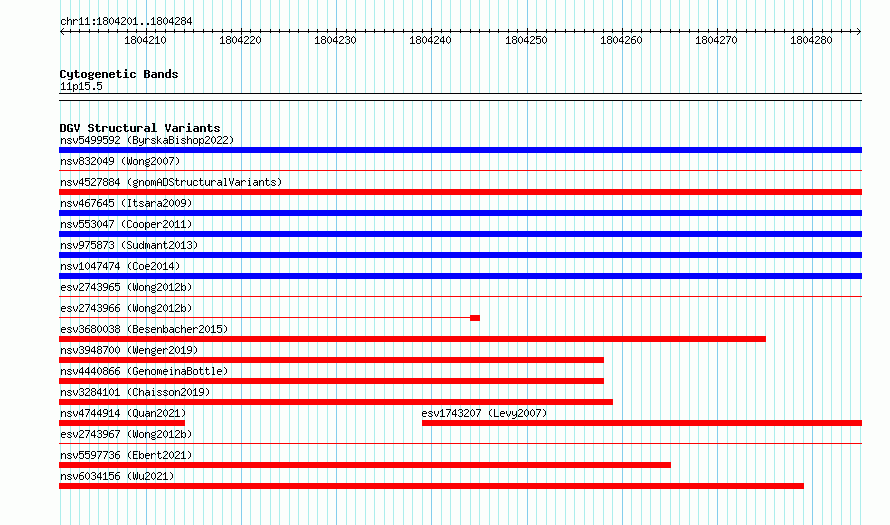This screenshot has width=890, height=525.
Task: Click the blue bar under nsv553047 (Cooper2011)
Action: click(x=460, y=234)
